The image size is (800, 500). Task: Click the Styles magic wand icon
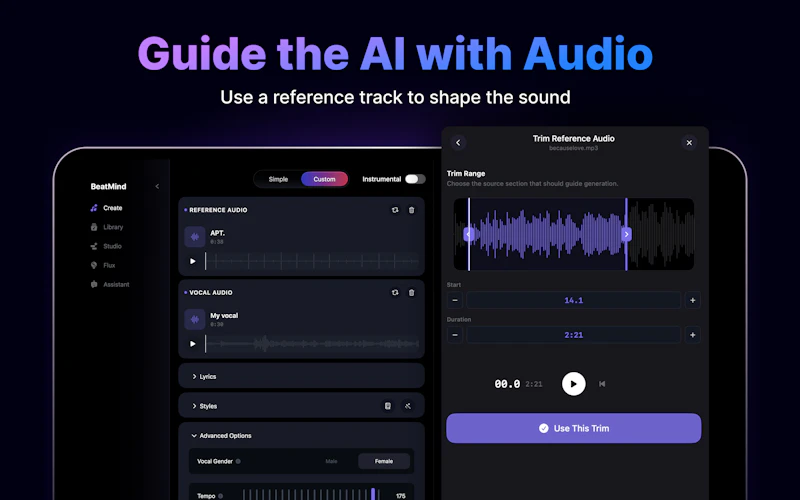coord(408,406)
